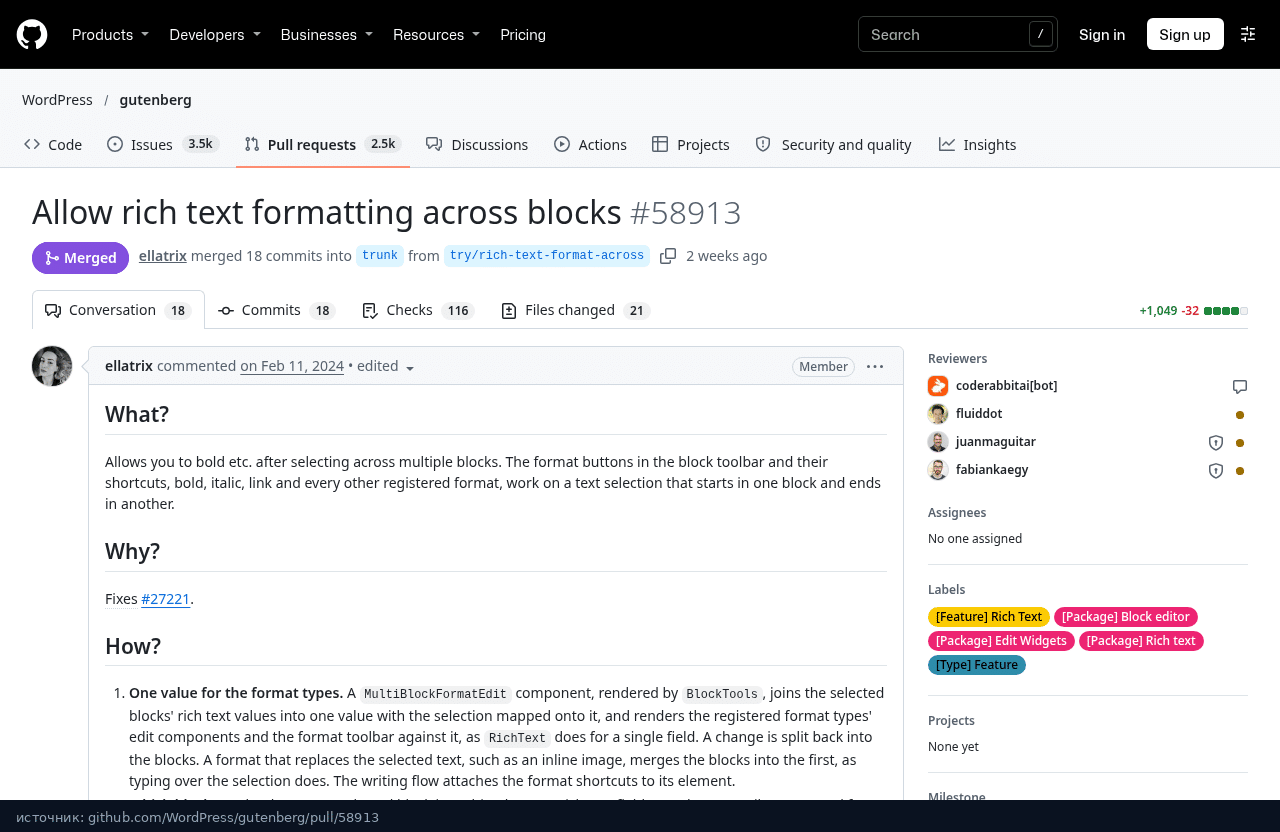
Task: View coderabbitai review comment icon
Action: click(x=1240, y=387)
